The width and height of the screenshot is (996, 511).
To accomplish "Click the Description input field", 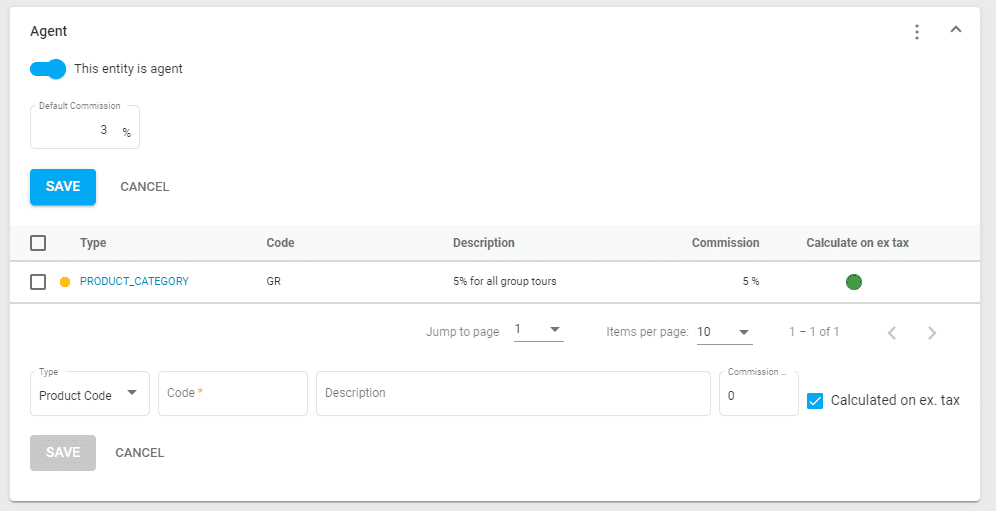I will click(x=513, y=393).
